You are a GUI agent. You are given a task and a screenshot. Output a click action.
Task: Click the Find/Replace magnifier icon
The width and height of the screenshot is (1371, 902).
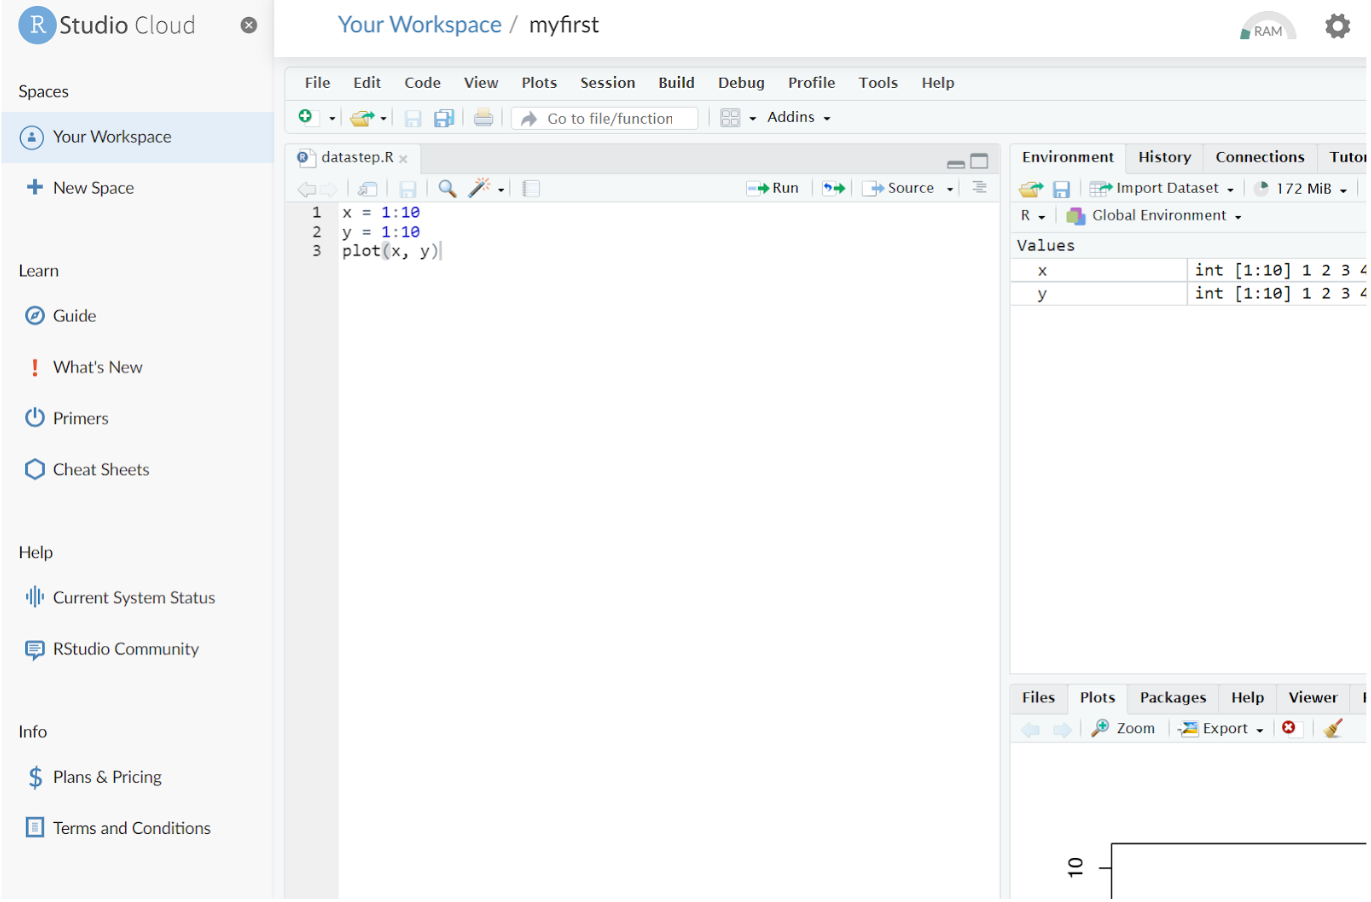tap(447, 188)
